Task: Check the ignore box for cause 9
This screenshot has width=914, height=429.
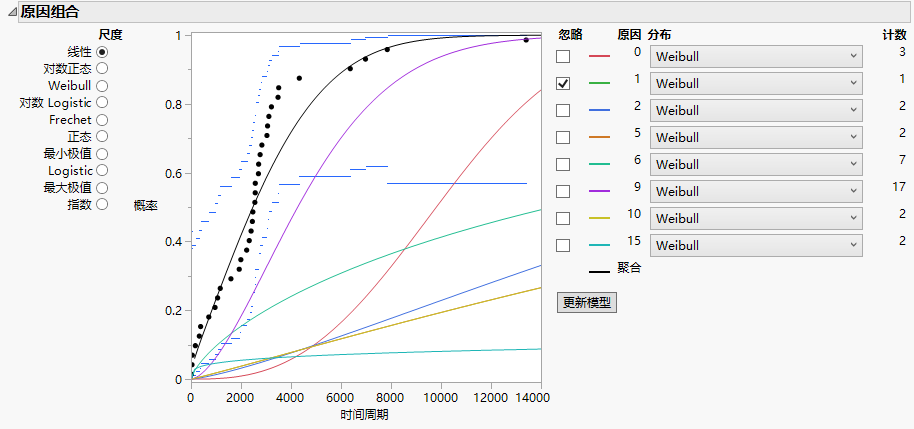Action: tap(563, 191)
